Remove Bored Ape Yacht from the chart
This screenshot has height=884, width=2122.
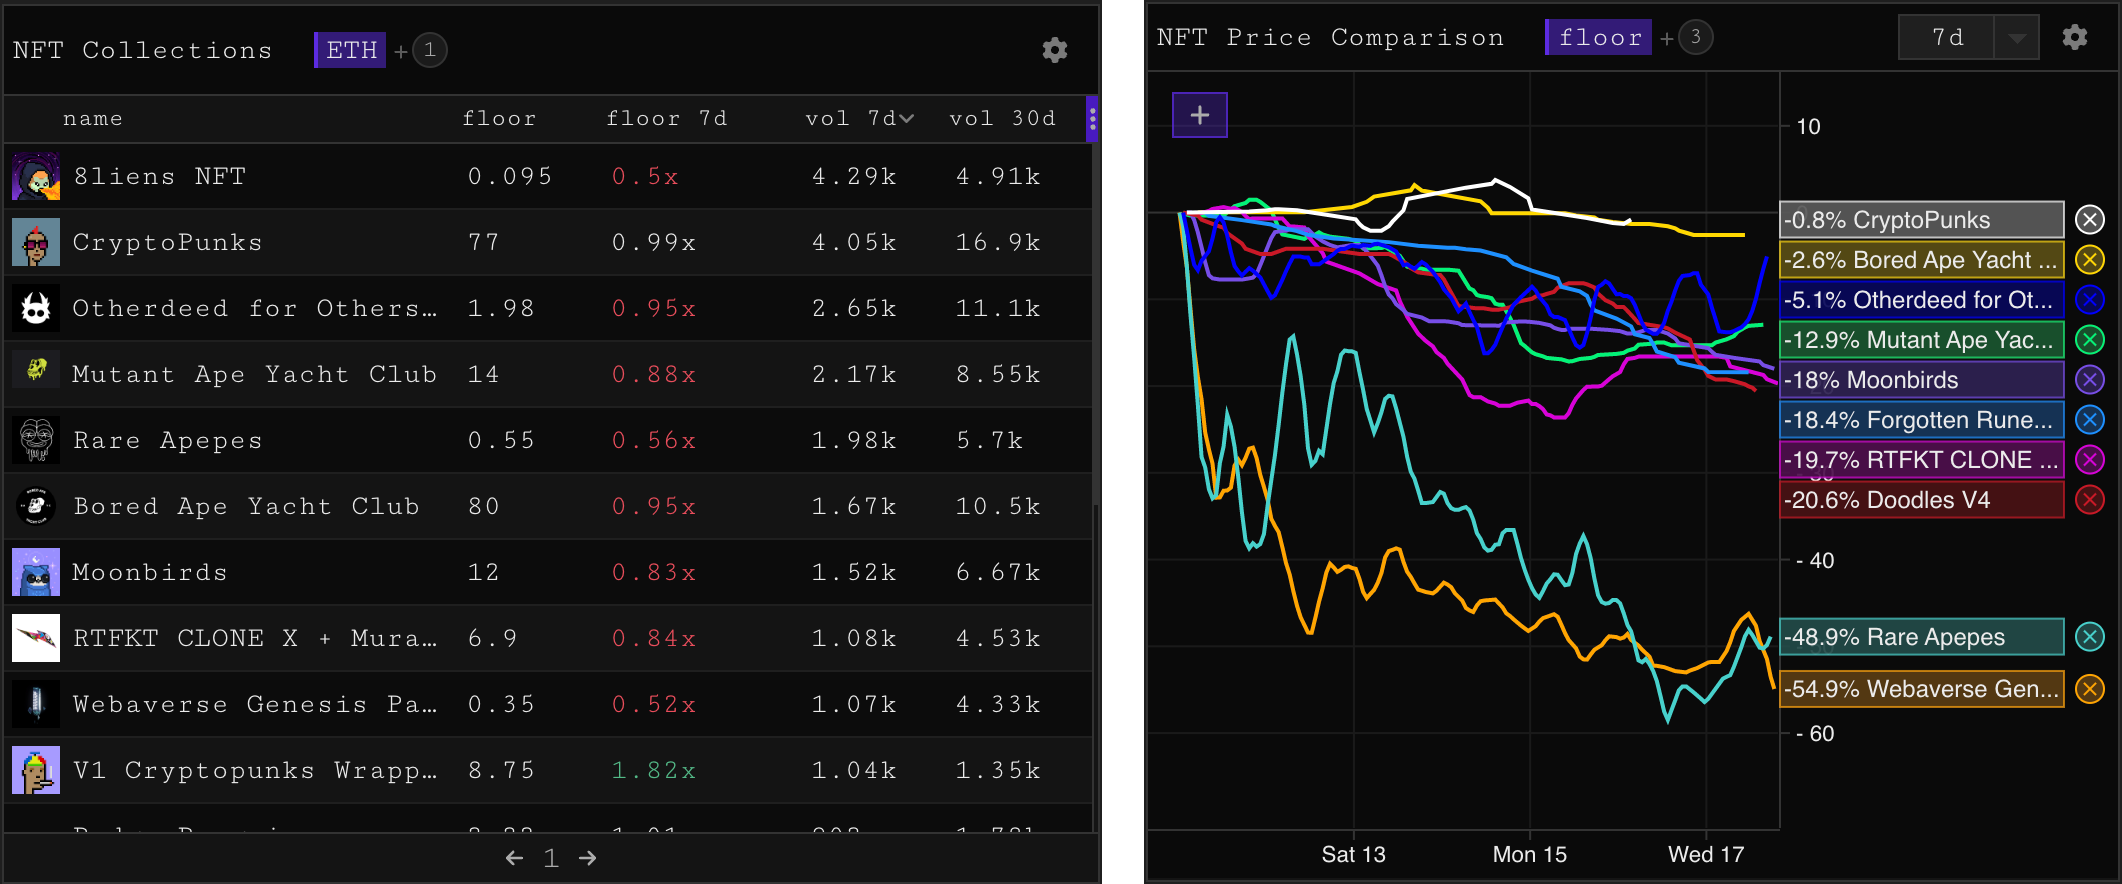(2089, 260)
